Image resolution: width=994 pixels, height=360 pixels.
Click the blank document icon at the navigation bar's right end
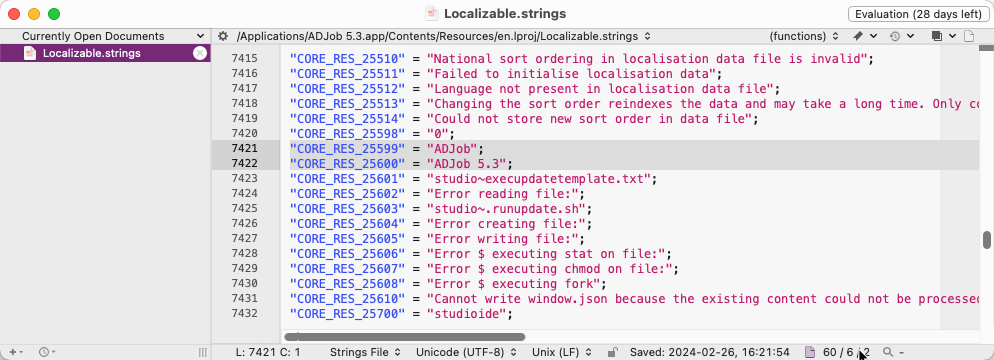coord(968,36)
